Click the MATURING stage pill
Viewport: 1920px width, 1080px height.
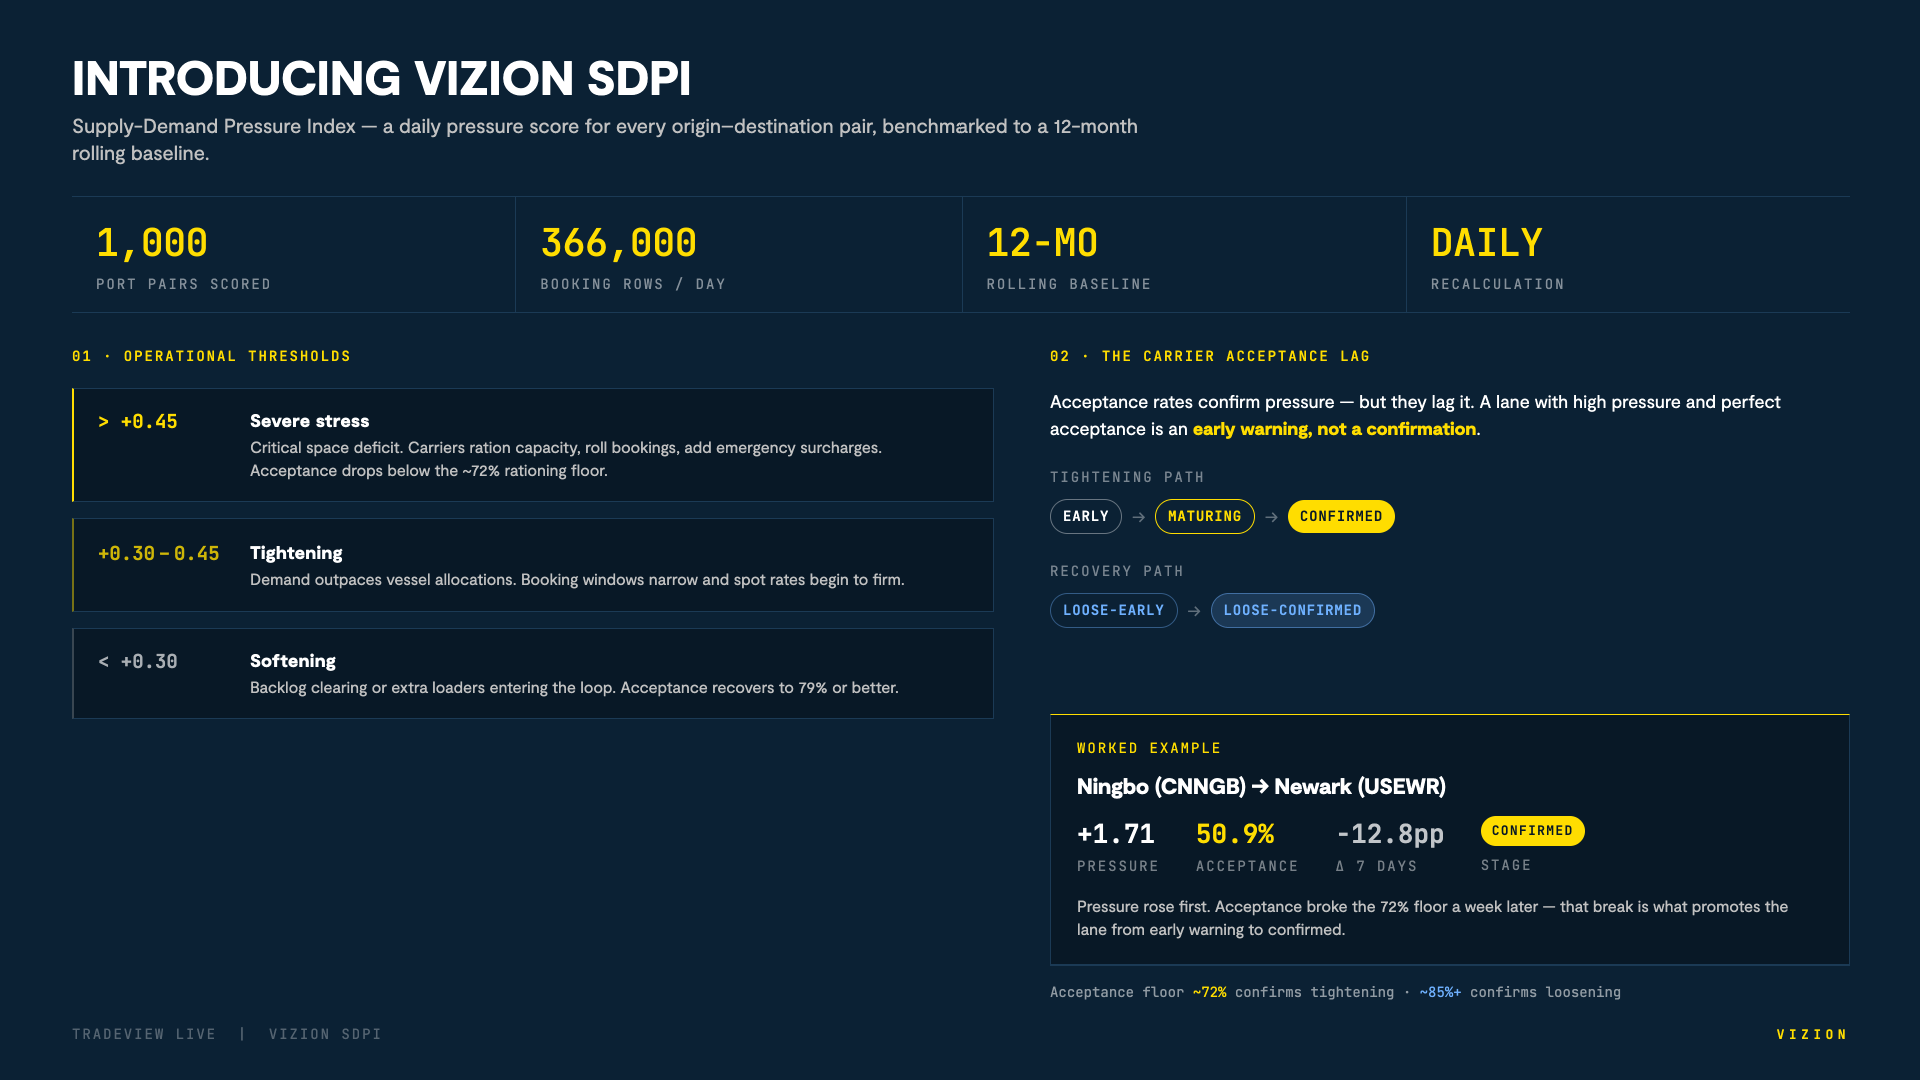pos(1204,516)
